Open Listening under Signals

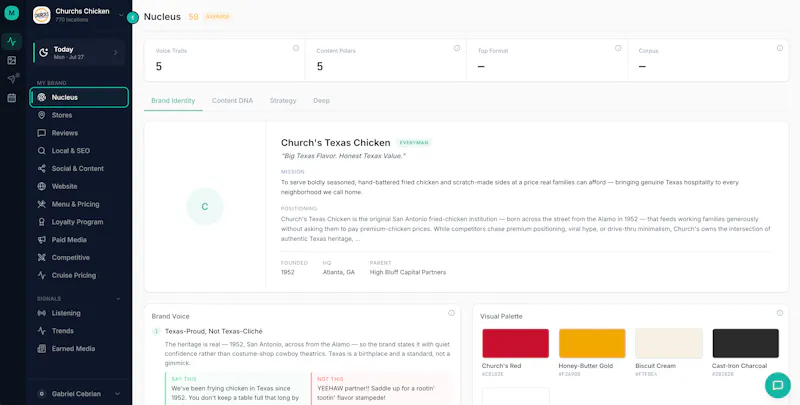click(79, 313)
